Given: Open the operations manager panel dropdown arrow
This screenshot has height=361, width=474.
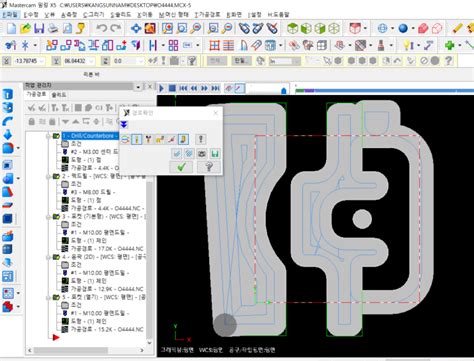Looking at the screenshot, I should point(138,87).
